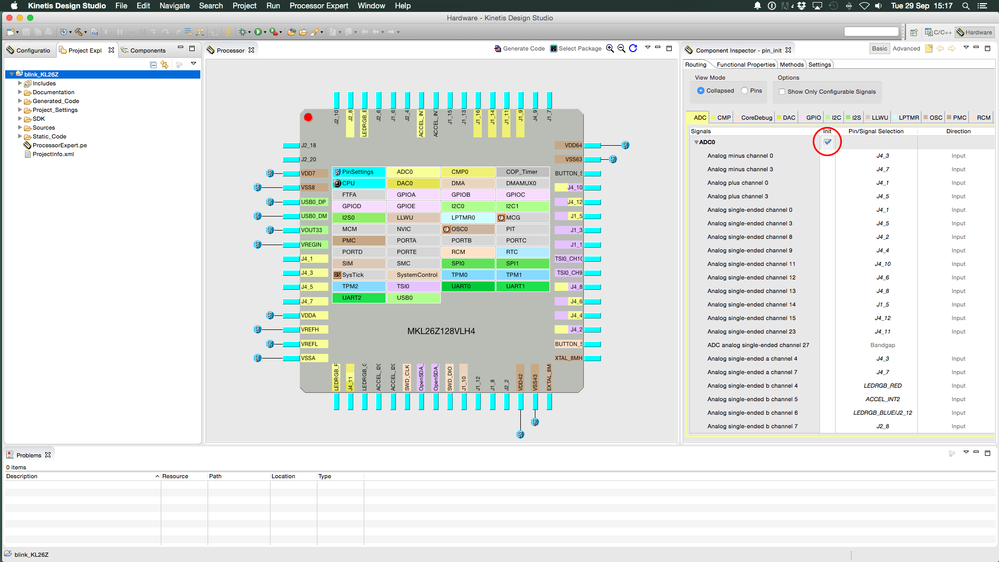Collapse the ADC0 signals group
Image resolution: width=999 pixels, height=562 pixels.
pos(696,142)
